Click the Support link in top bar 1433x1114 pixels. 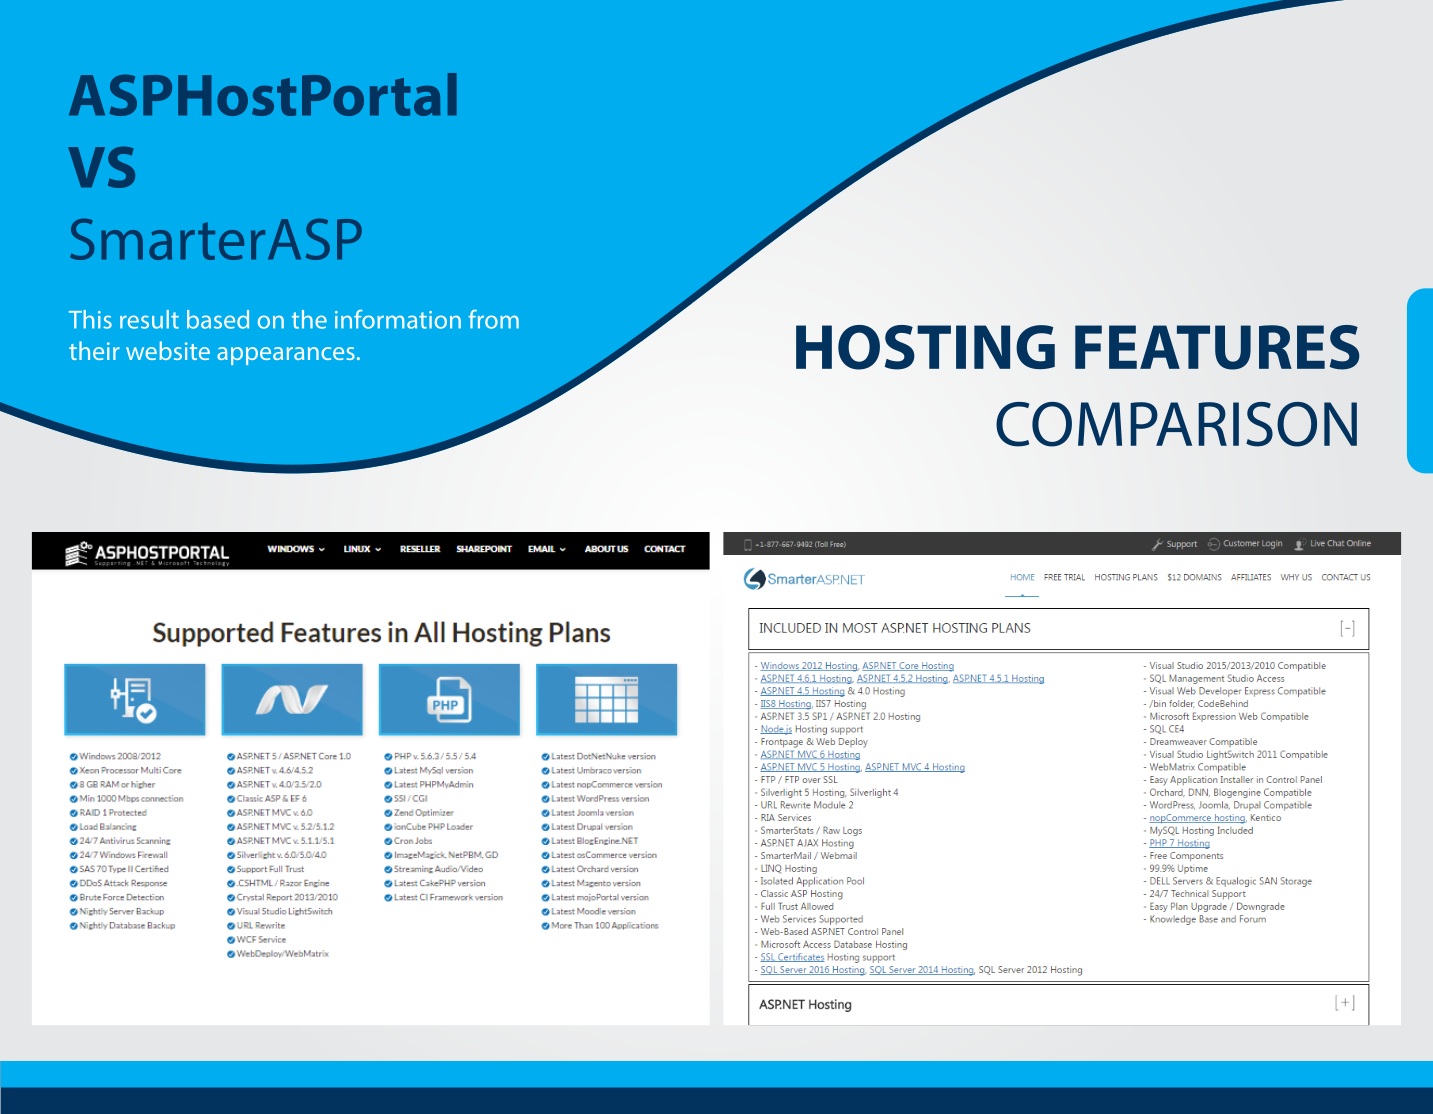click(1182, 545)
